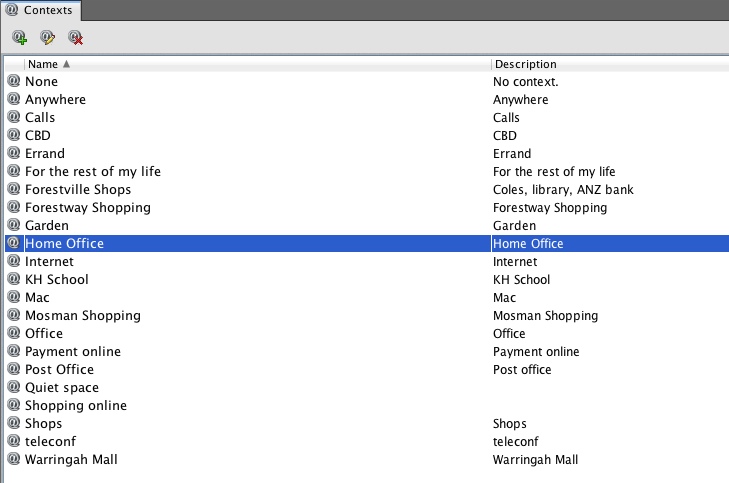Click the @ icon next to Quiet space
Viewport: 729px width, 483px height.
point(14,388)
